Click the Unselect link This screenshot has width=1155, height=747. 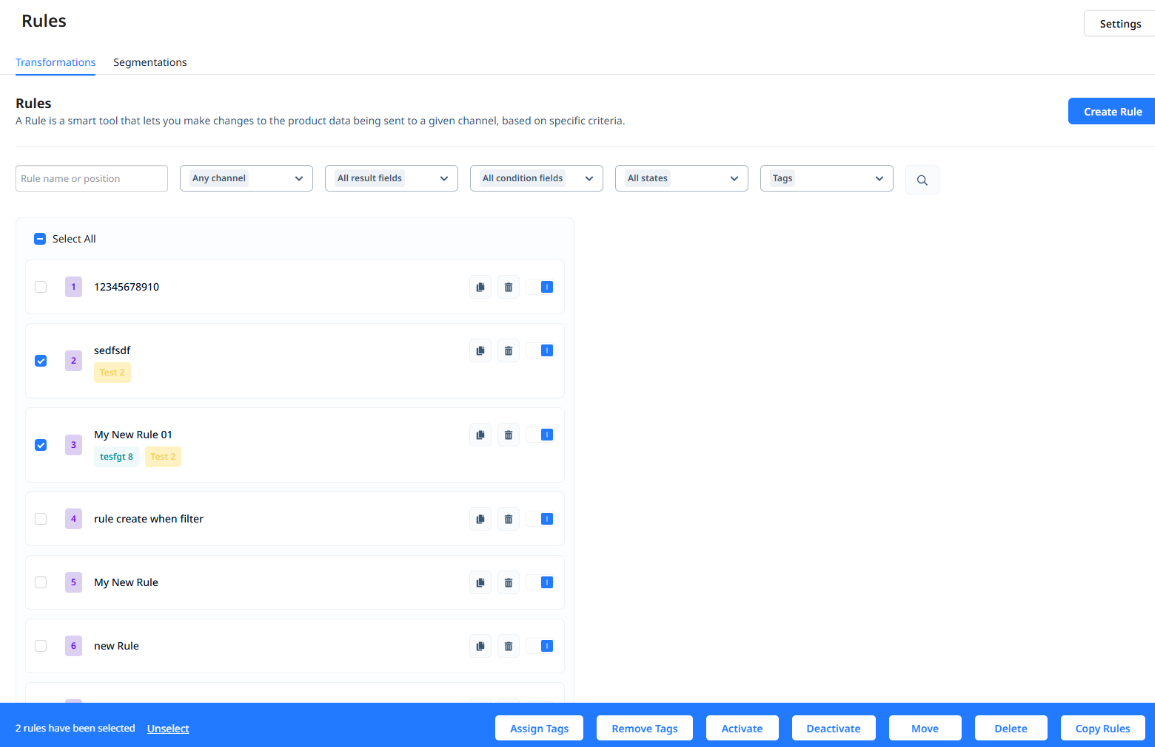168,729
